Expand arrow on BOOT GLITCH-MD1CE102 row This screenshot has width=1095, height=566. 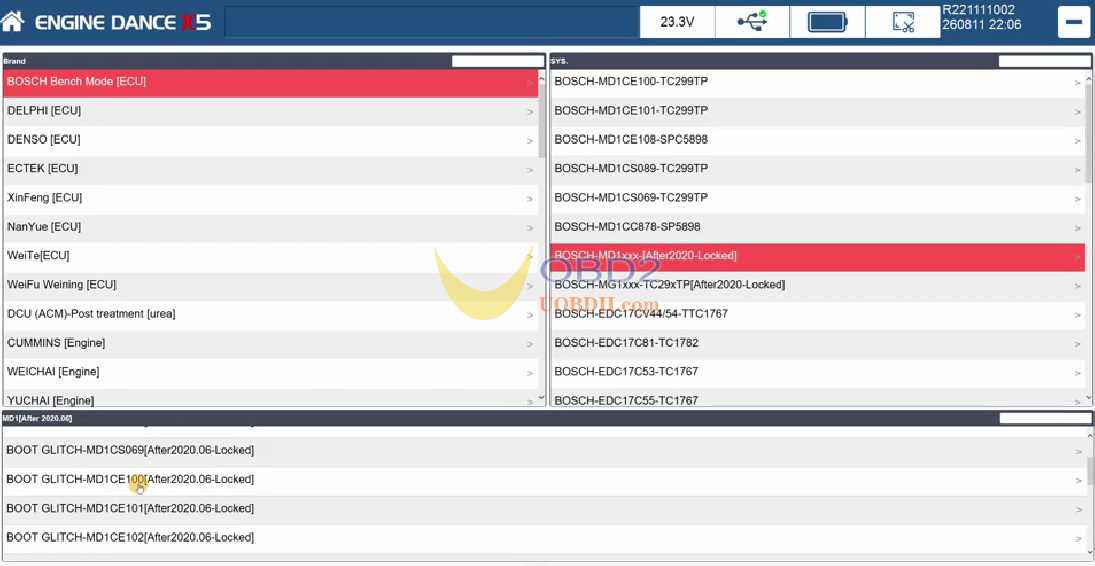coord(1078,539)
